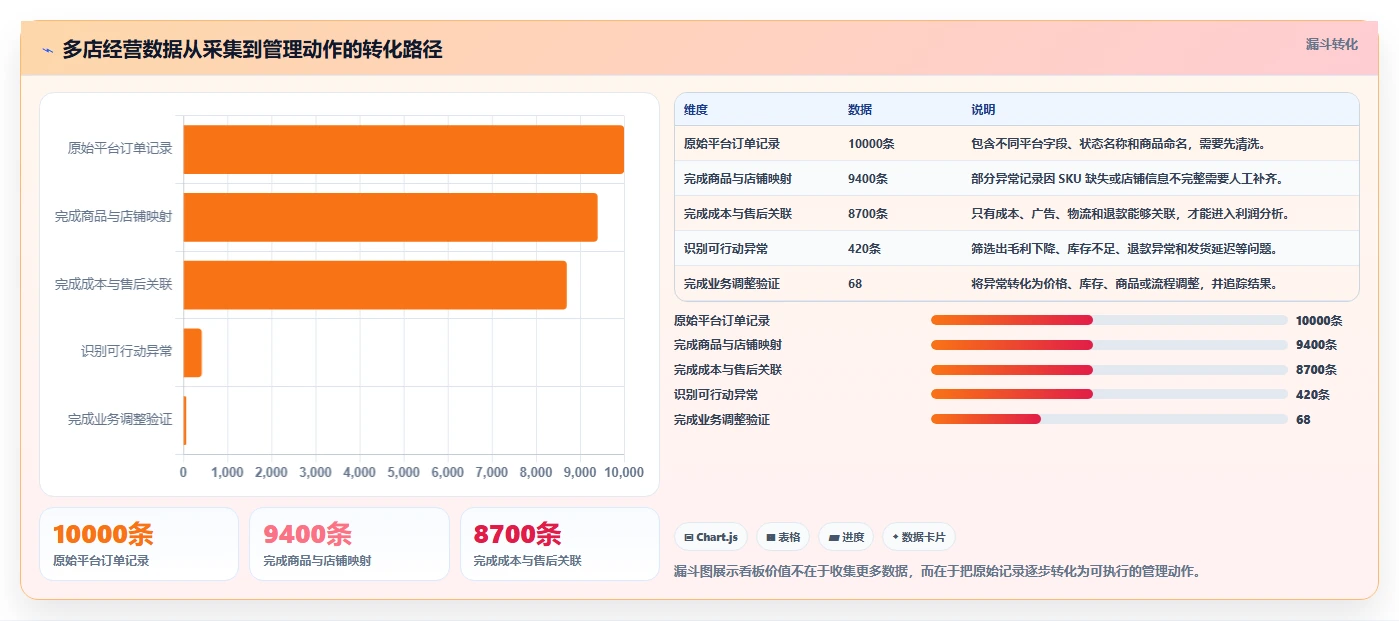Click the 进度 tag chip
Viewport: 1399px width, 621px height.
point(846,537)
